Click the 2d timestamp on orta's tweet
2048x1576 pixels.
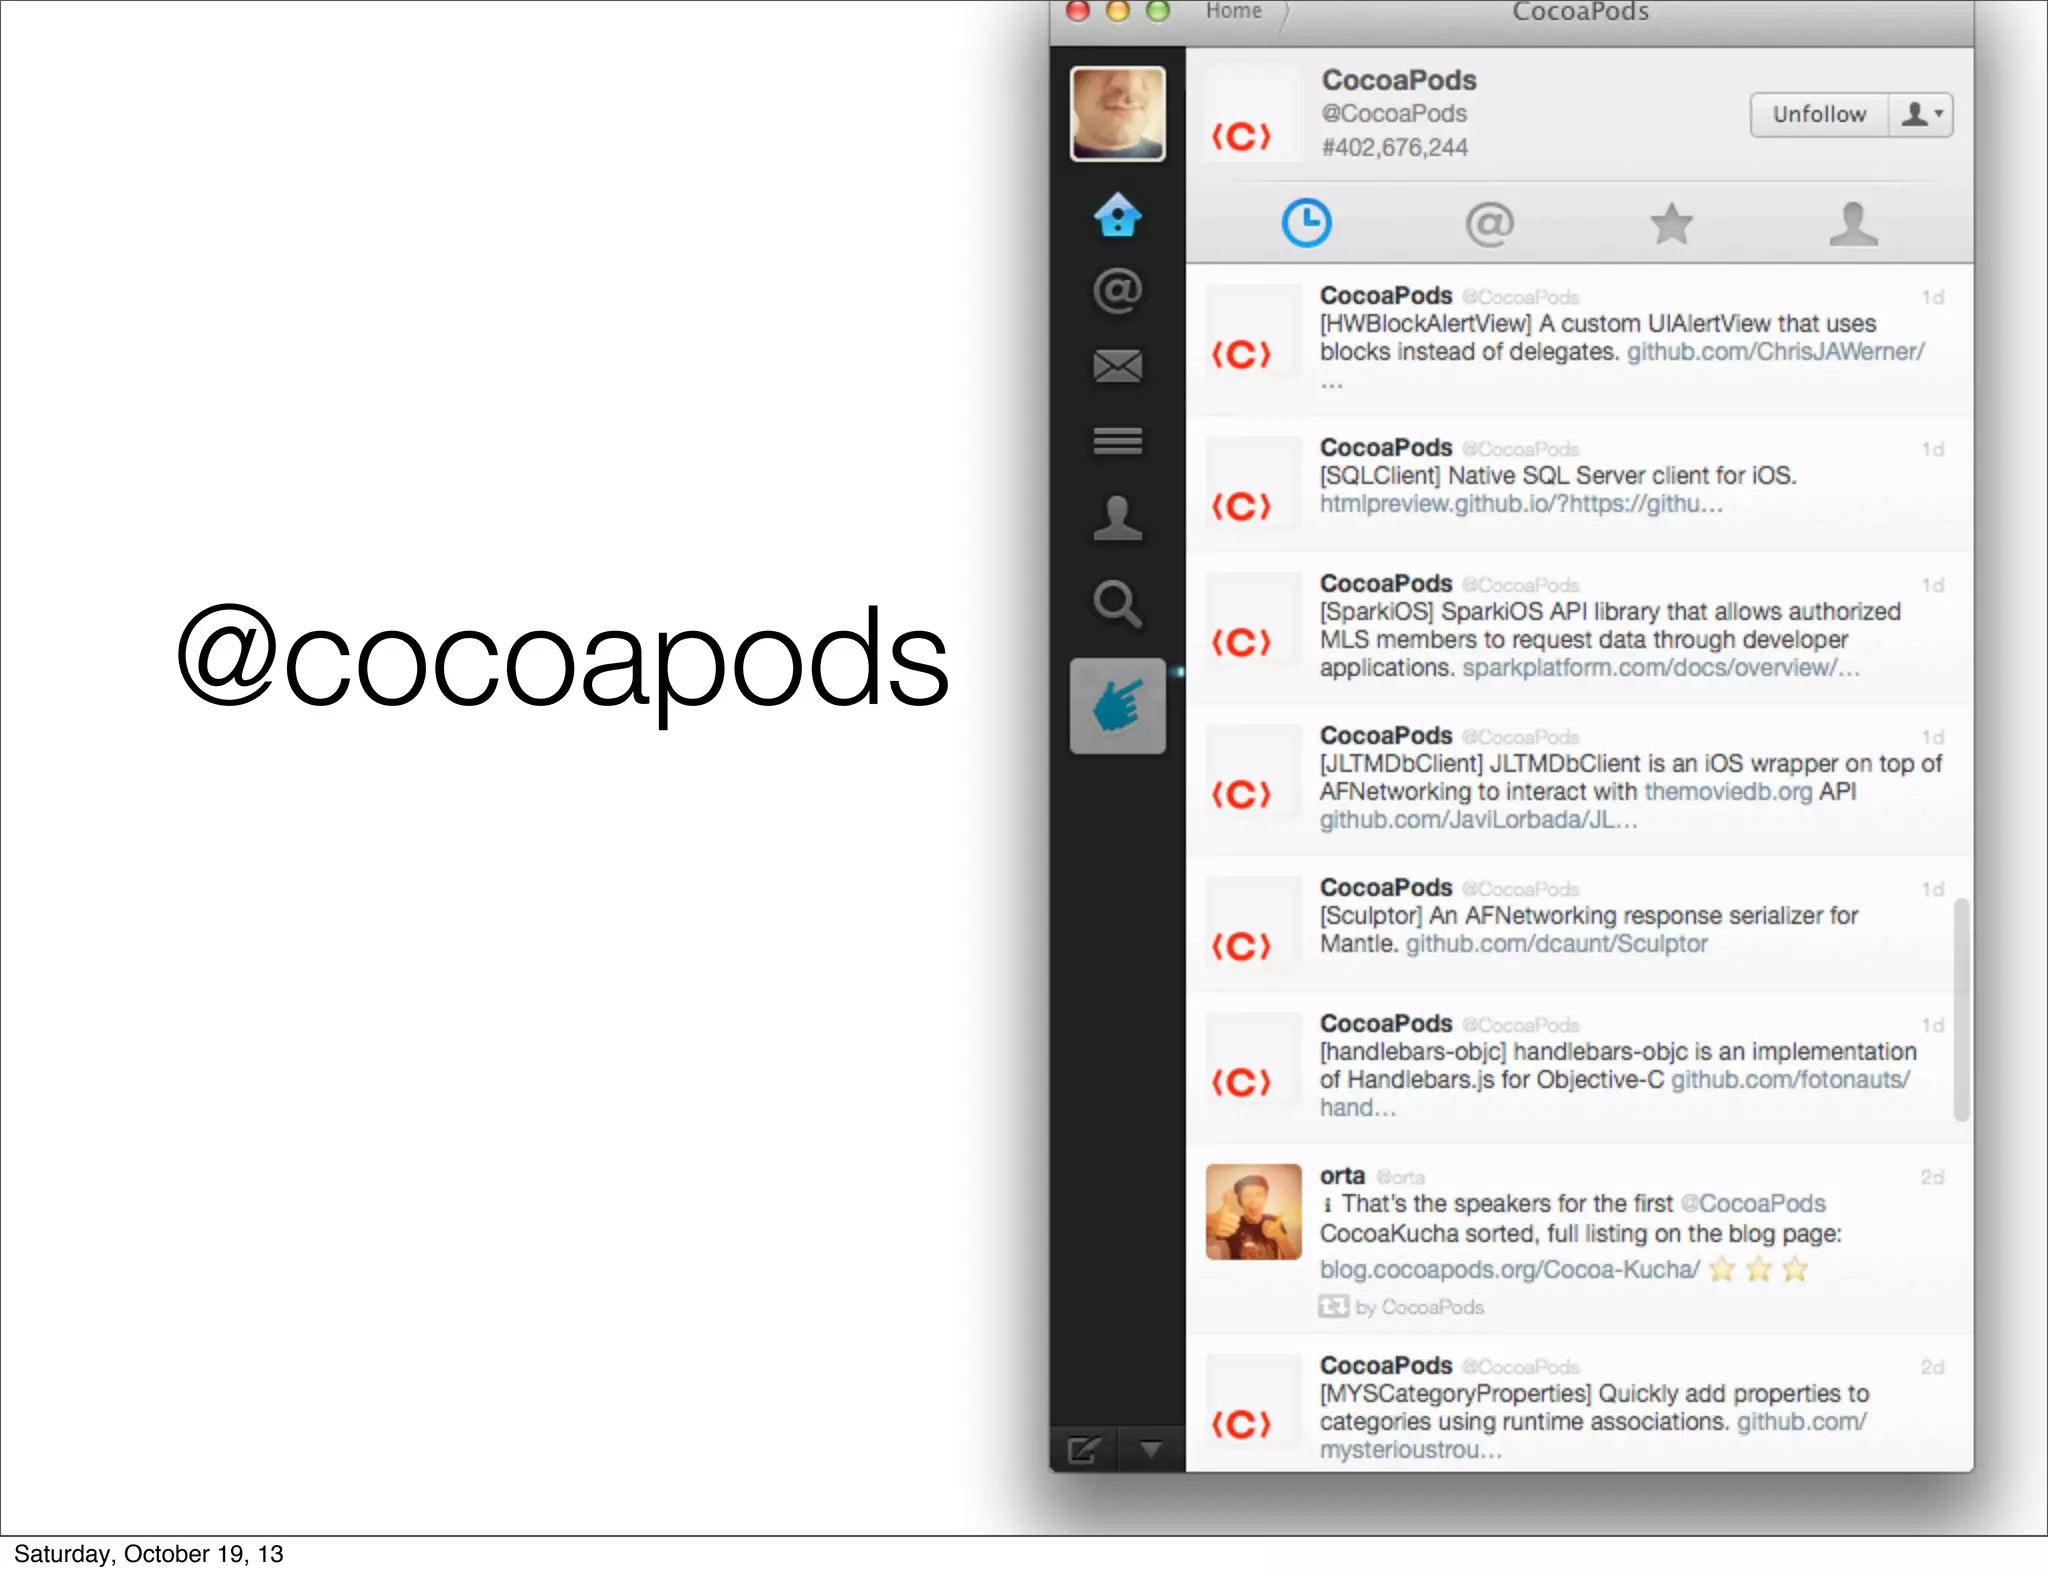[x=1931, y=1177]
